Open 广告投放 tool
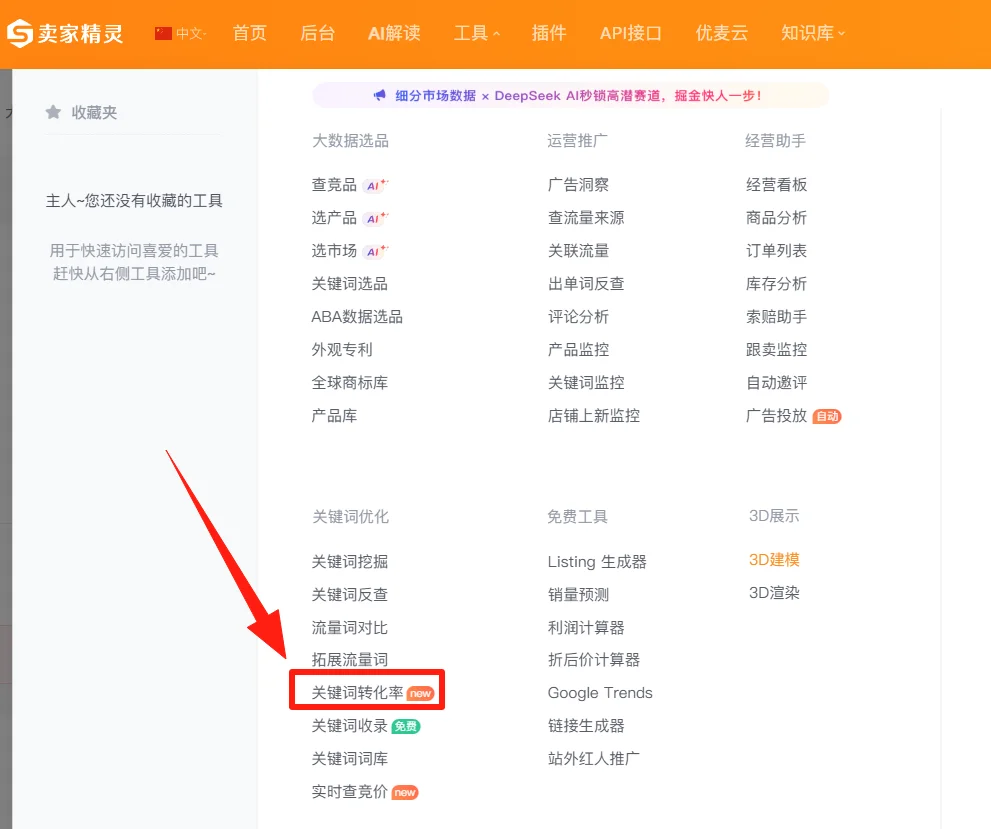The height and width of the screenshot is (829, 991). coord(777,415)
